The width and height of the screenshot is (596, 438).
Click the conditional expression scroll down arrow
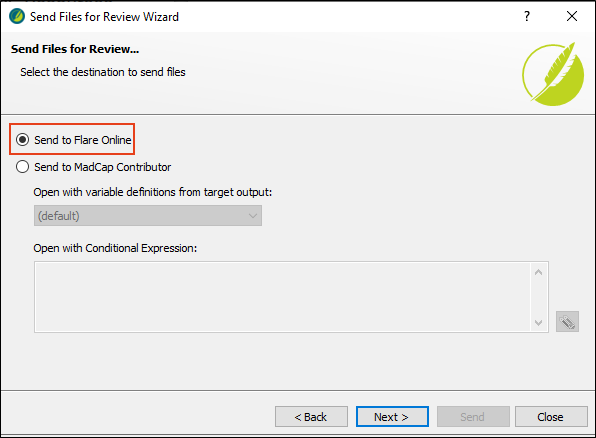coord(538,323)
